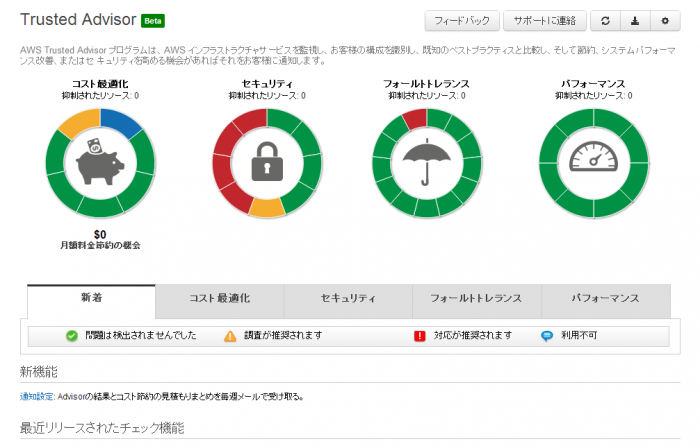Click the サポートに連絡 button
Viewport: 700px width, 446px height.
click(545, 21)
